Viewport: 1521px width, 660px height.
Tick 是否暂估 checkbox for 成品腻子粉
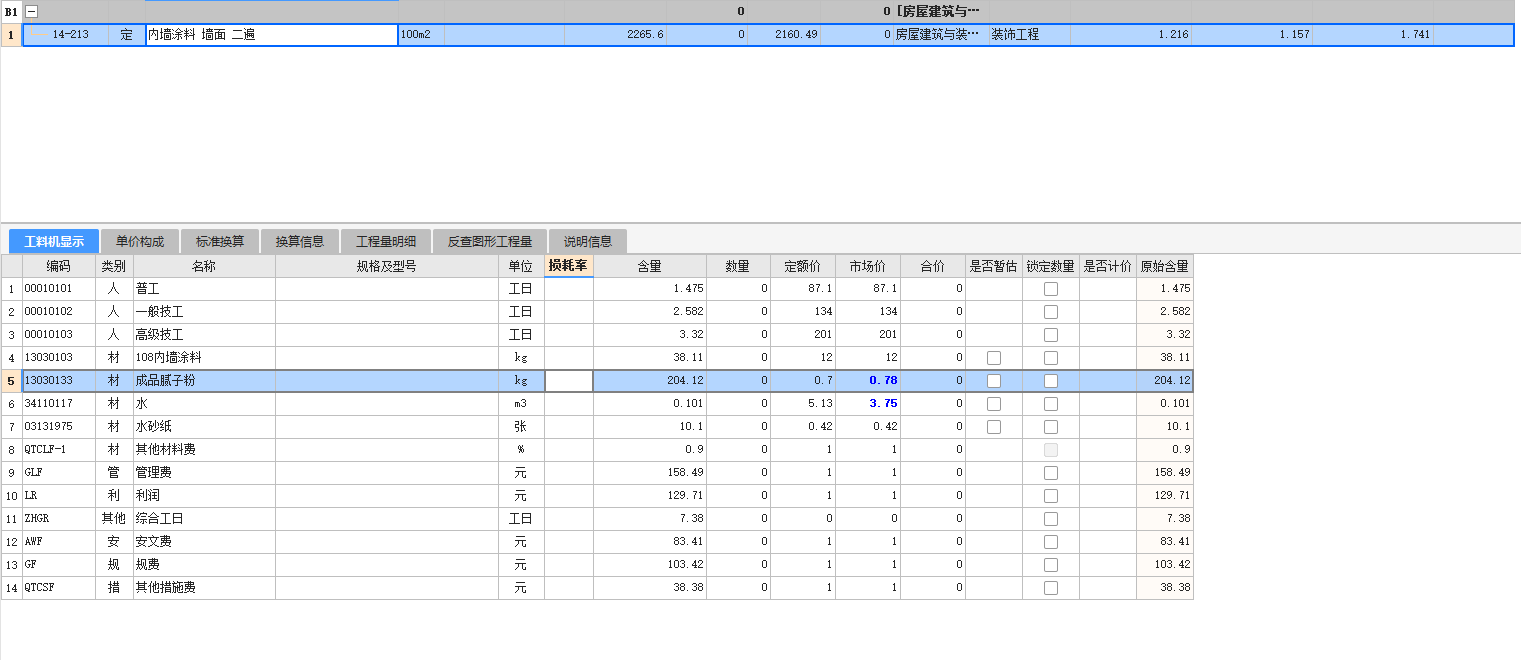tap(994, 381)
